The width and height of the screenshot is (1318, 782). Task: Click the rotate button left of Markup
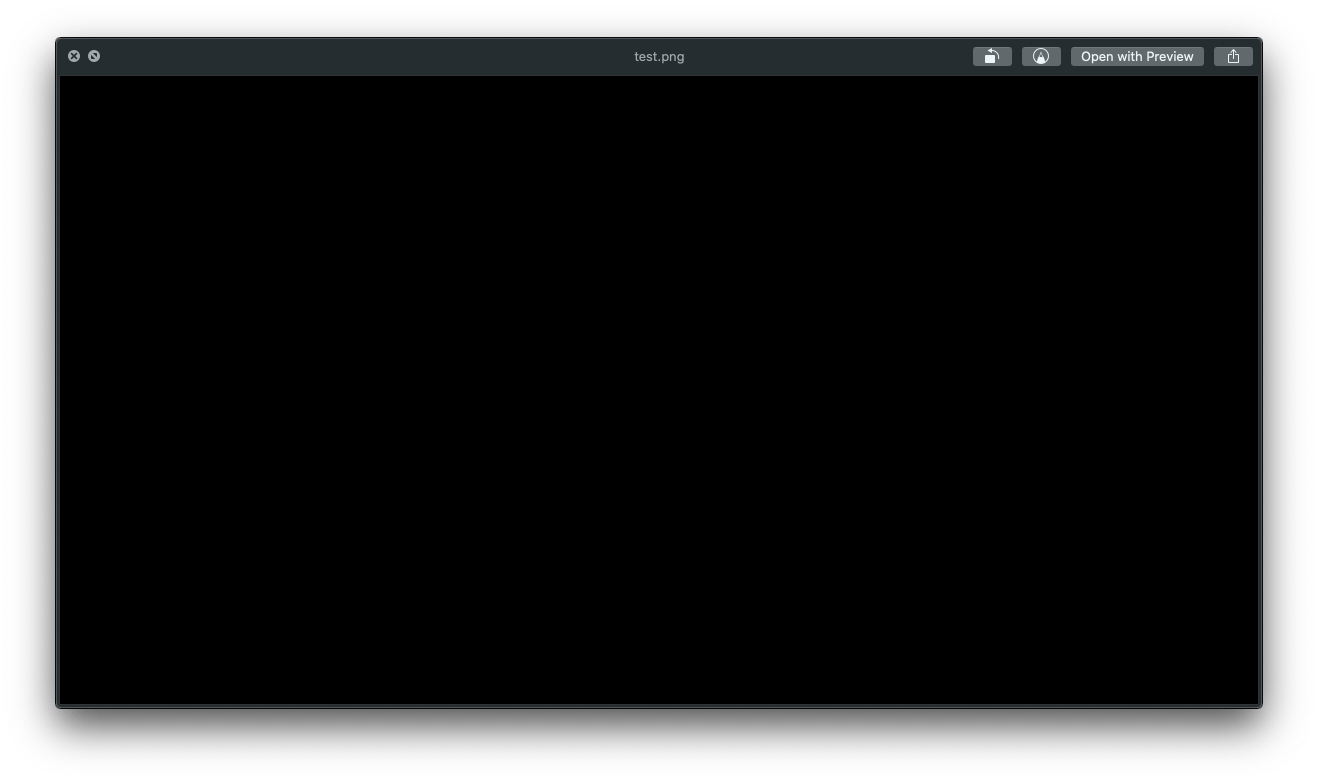pyautogui.click(x=991, y=56)
